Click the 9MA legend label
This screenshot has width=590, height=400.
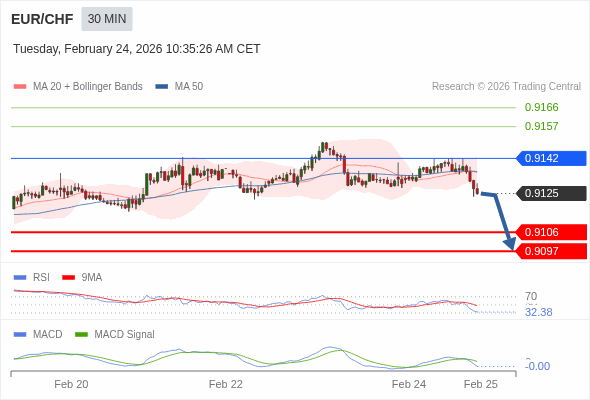(x=92, y=278)
